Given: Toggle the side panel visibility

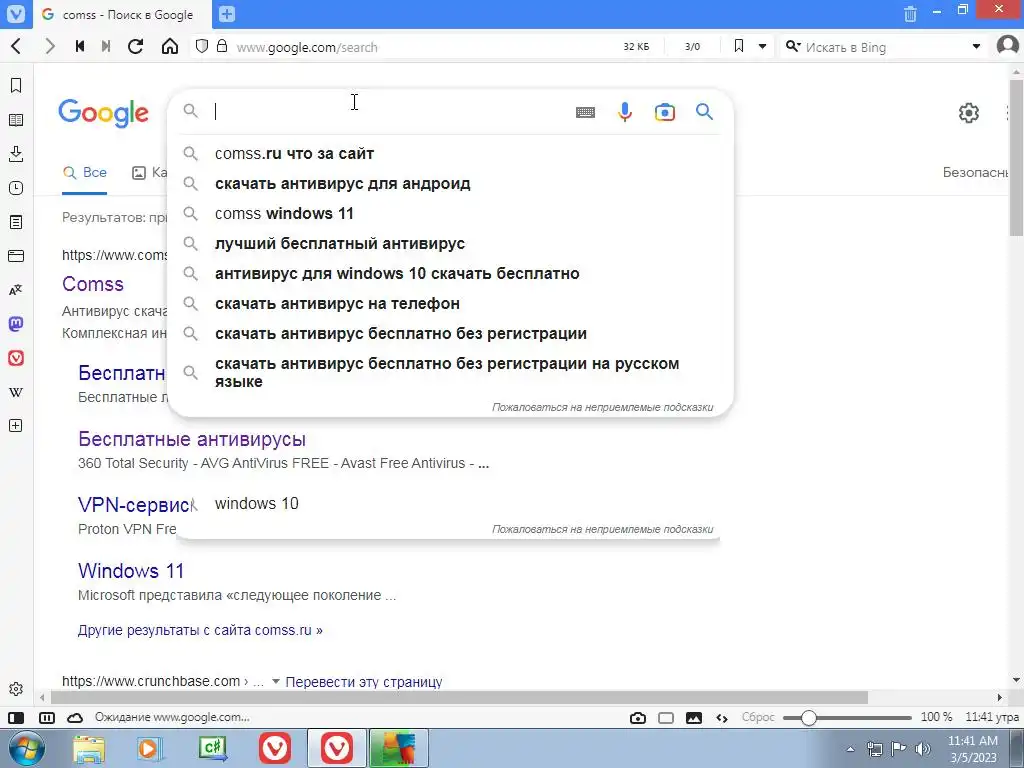Looking at the screenshot, I should 16,718.
